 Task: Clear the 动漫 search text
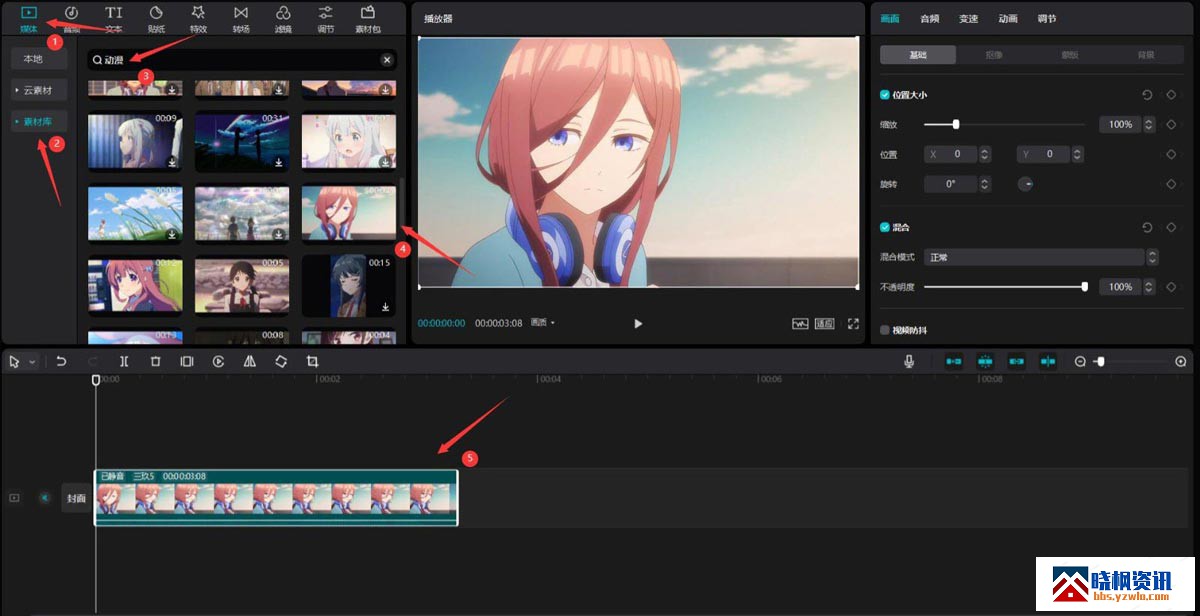pyautogui.click(x=387, y=60)
